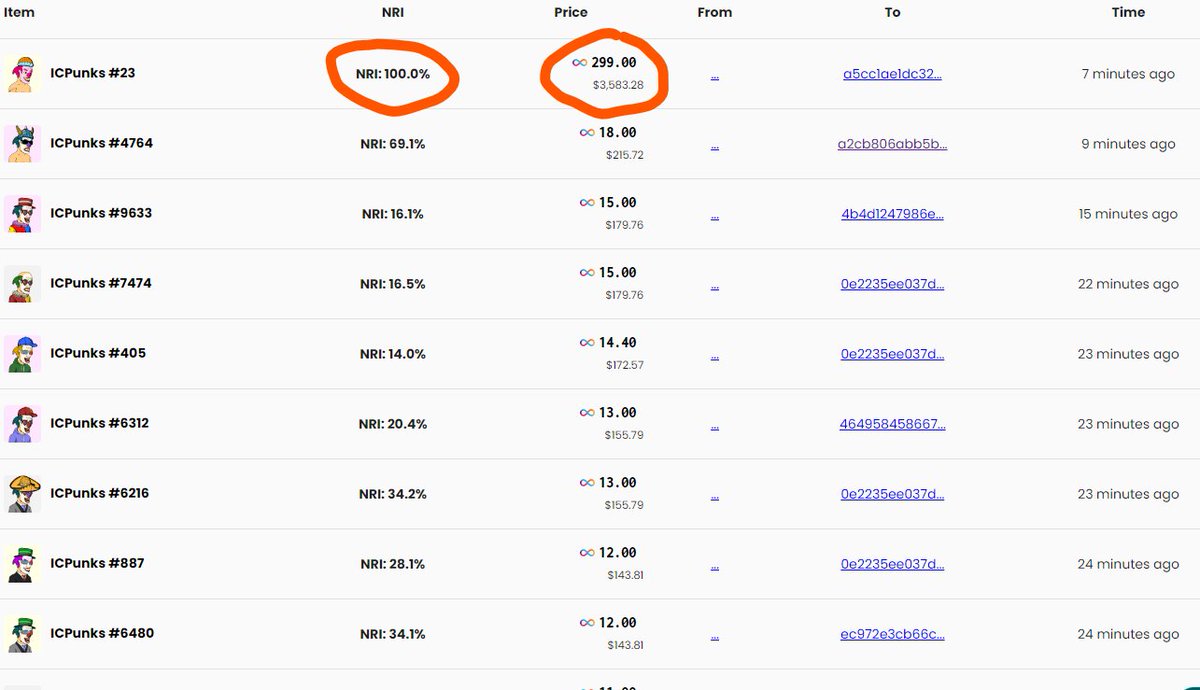The height and width of the screenshot is (690, 1200).
Task: Open buyer address 4b4d1247986e...
Action: click(x=892, y=214)
